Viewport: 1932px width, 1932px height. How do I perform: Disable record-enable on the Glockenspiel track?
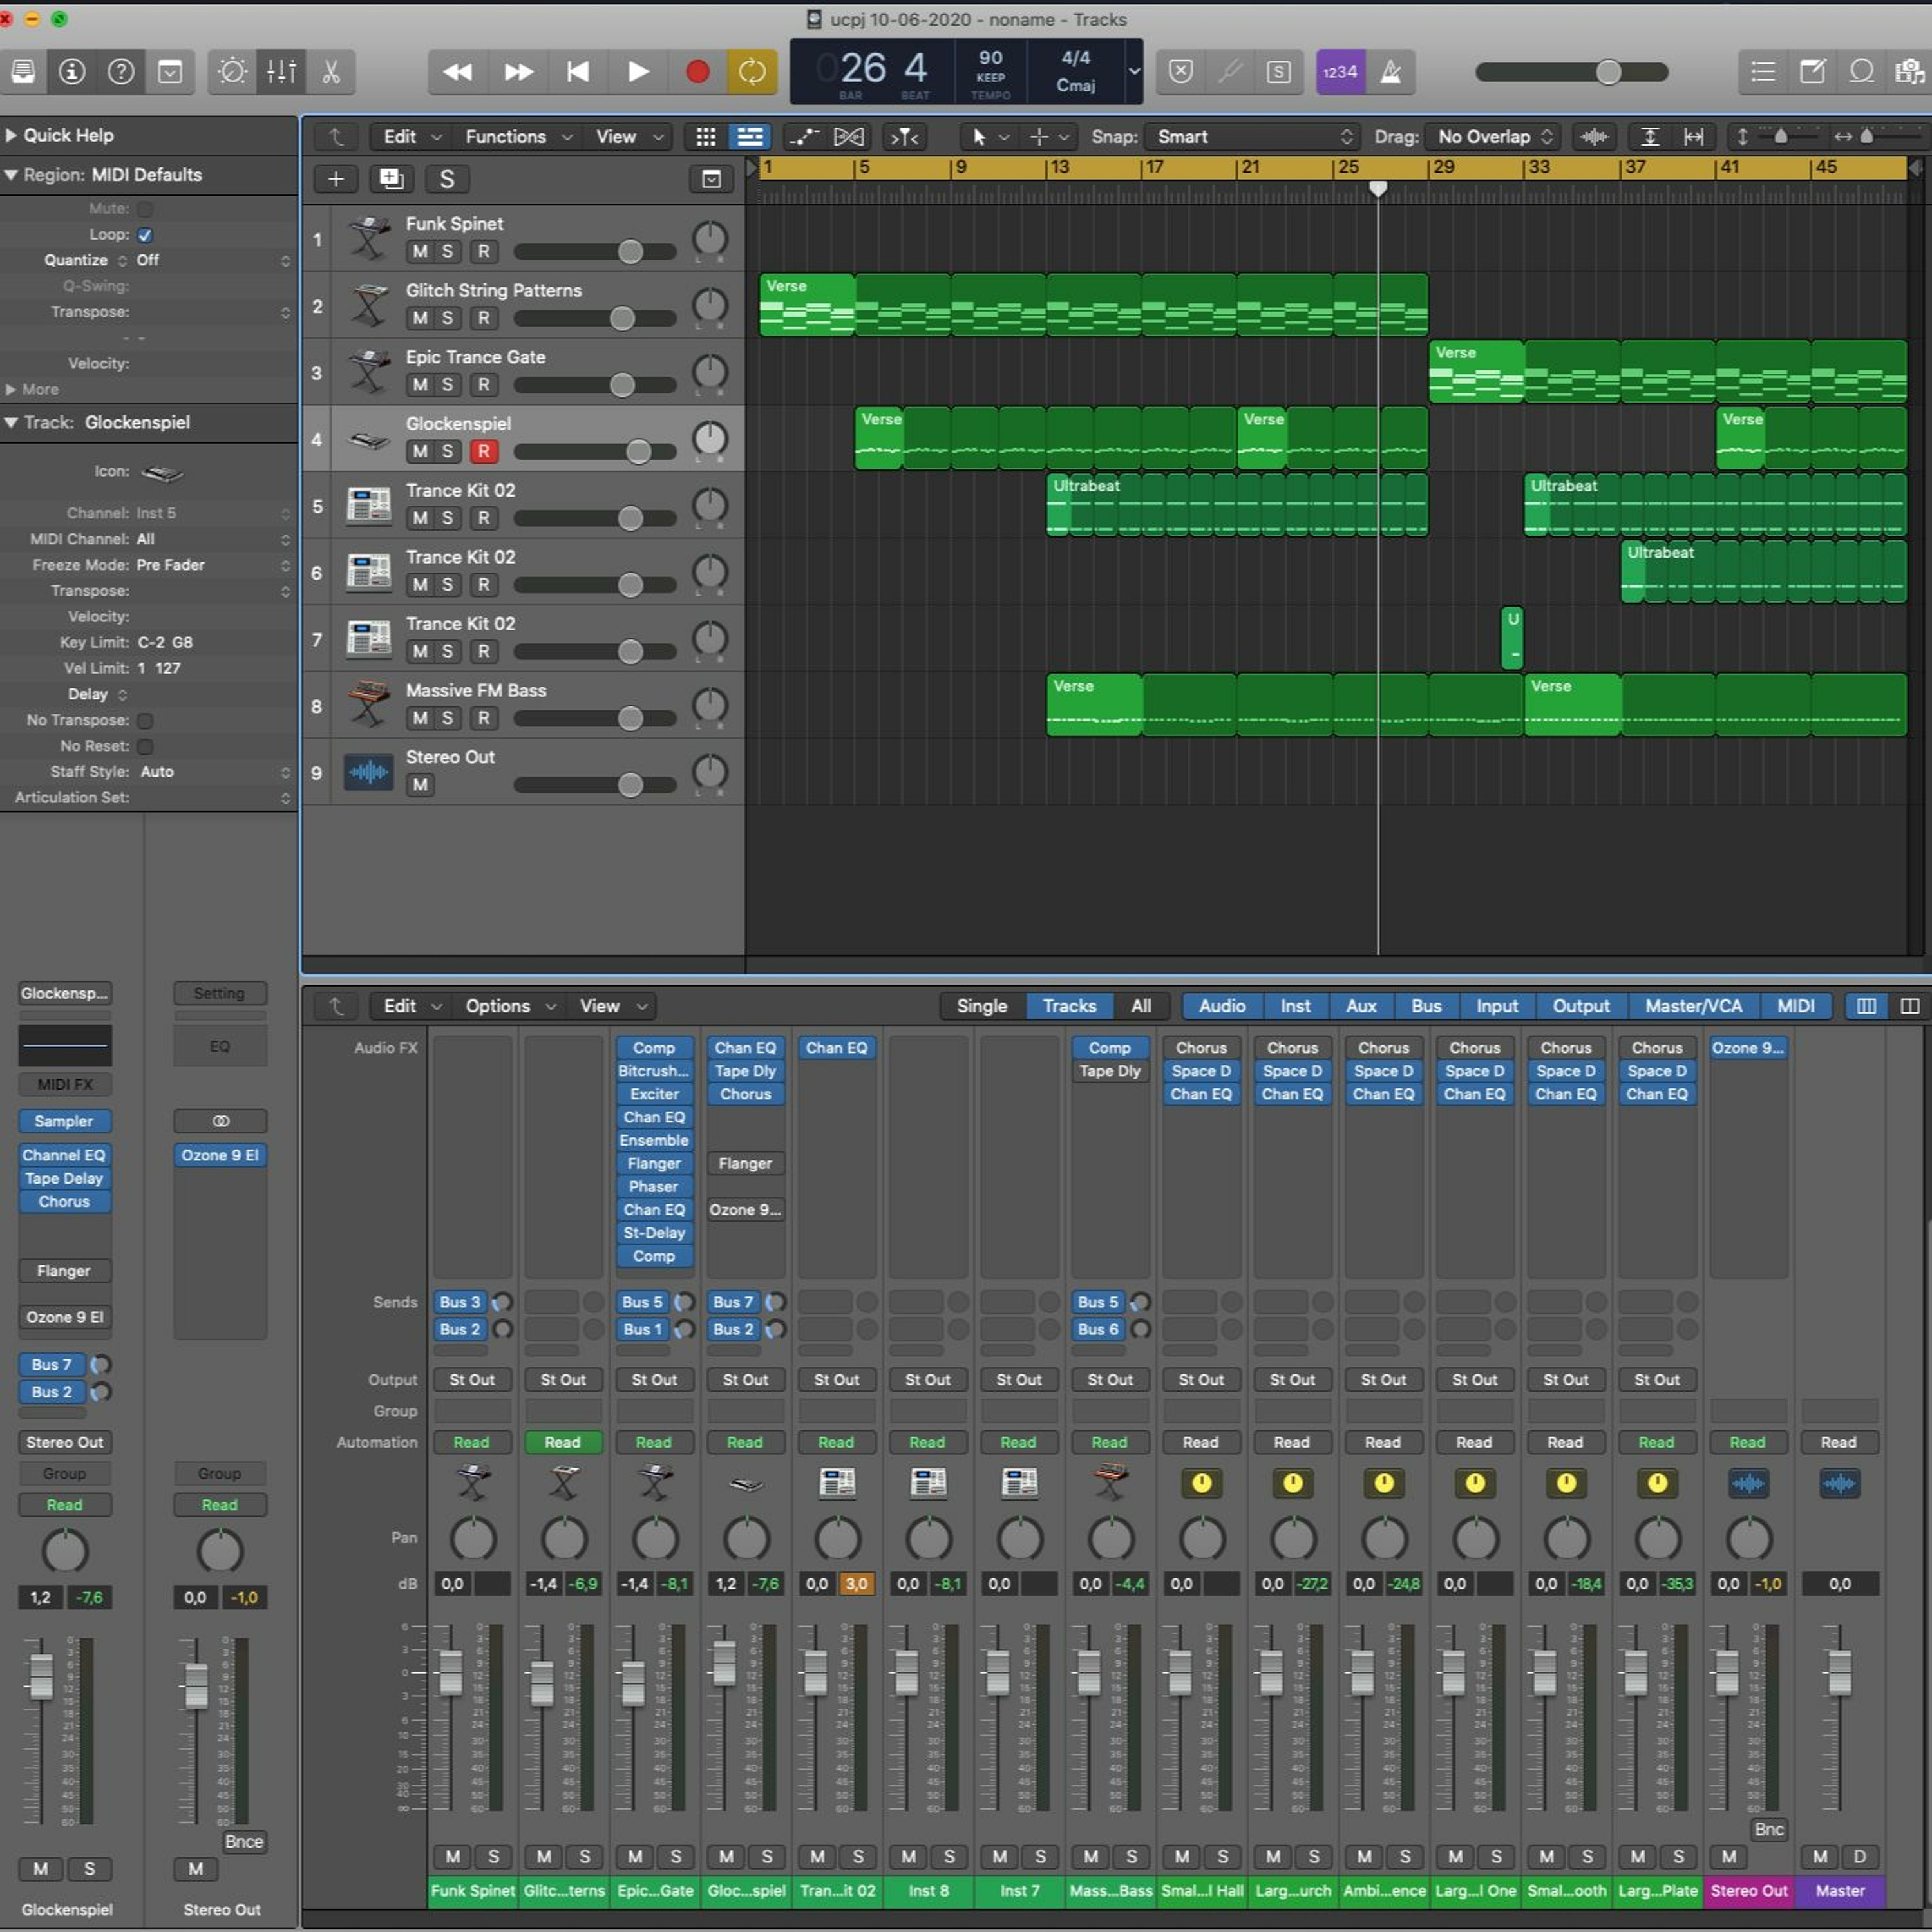pyautogui.click(x=484, y=452)
